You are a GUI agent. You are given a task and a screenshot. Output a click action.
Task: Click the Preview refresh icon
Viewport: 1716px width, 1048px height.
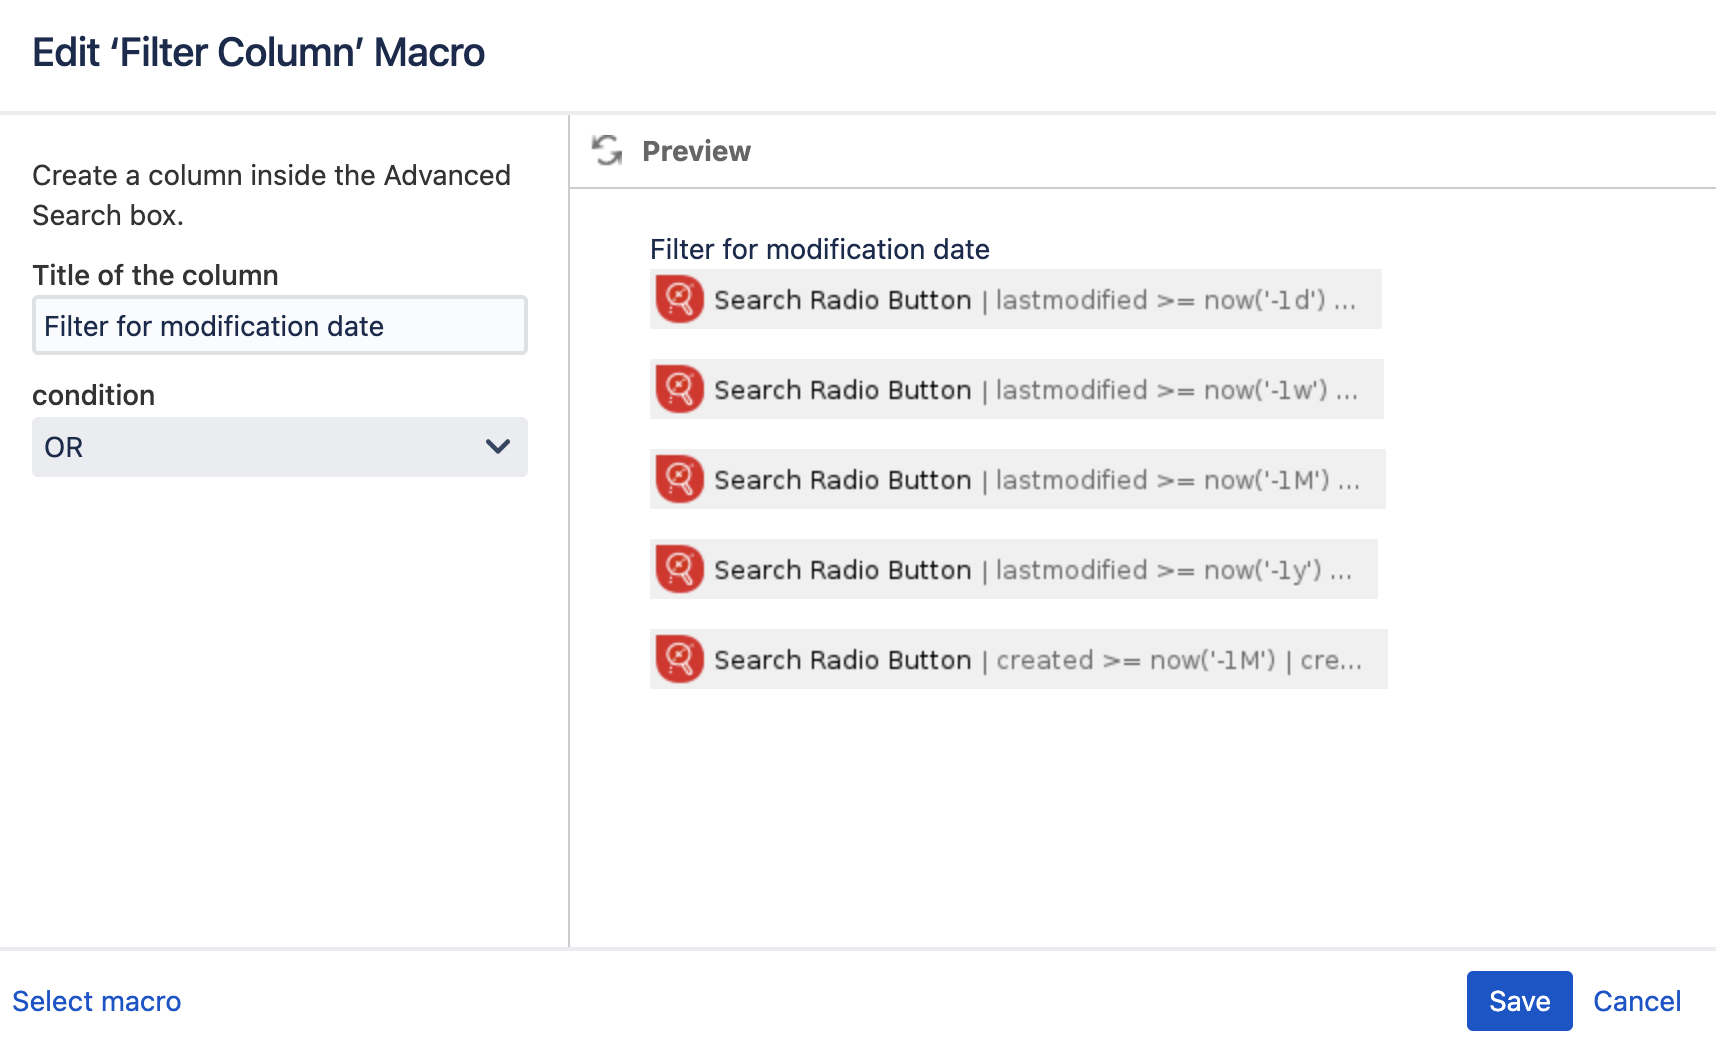(x=607, y=151)
